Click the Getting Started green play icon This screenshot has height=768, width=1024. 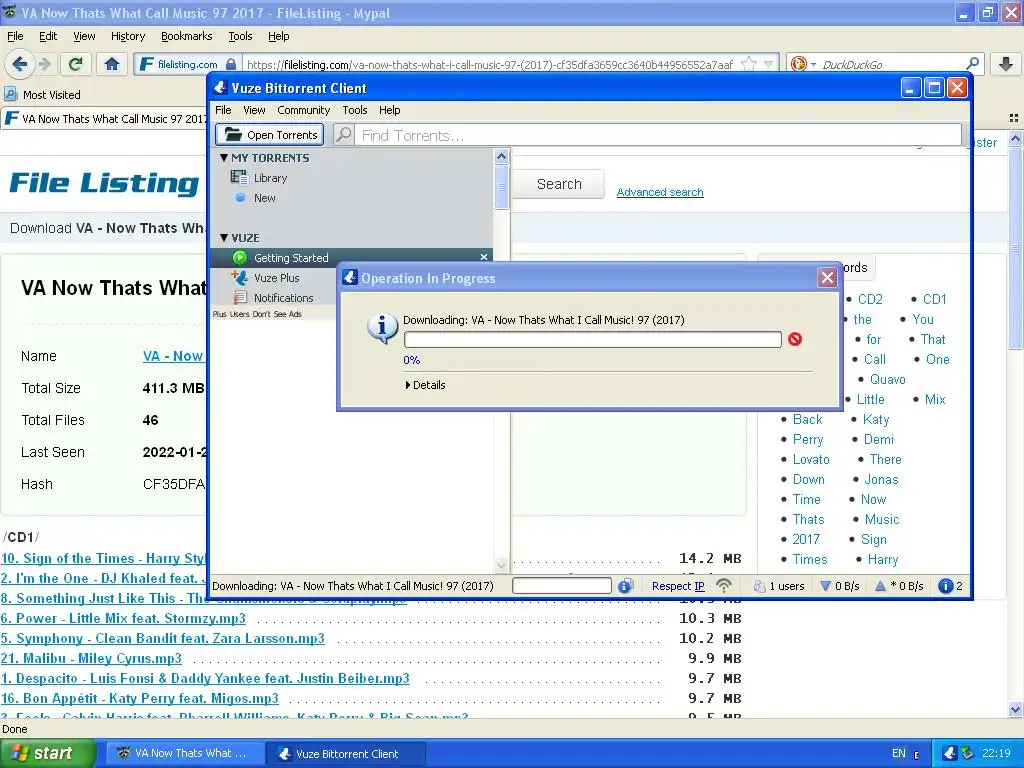click(240, 257)
